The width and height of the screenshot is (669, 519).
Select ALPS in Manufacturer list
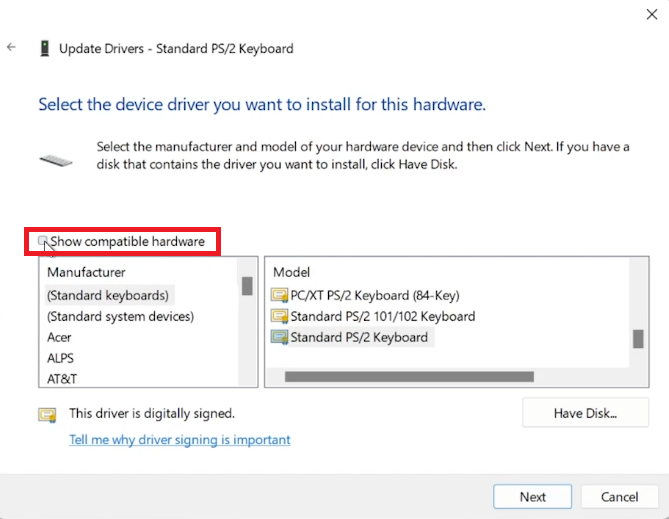click(61, 358)
